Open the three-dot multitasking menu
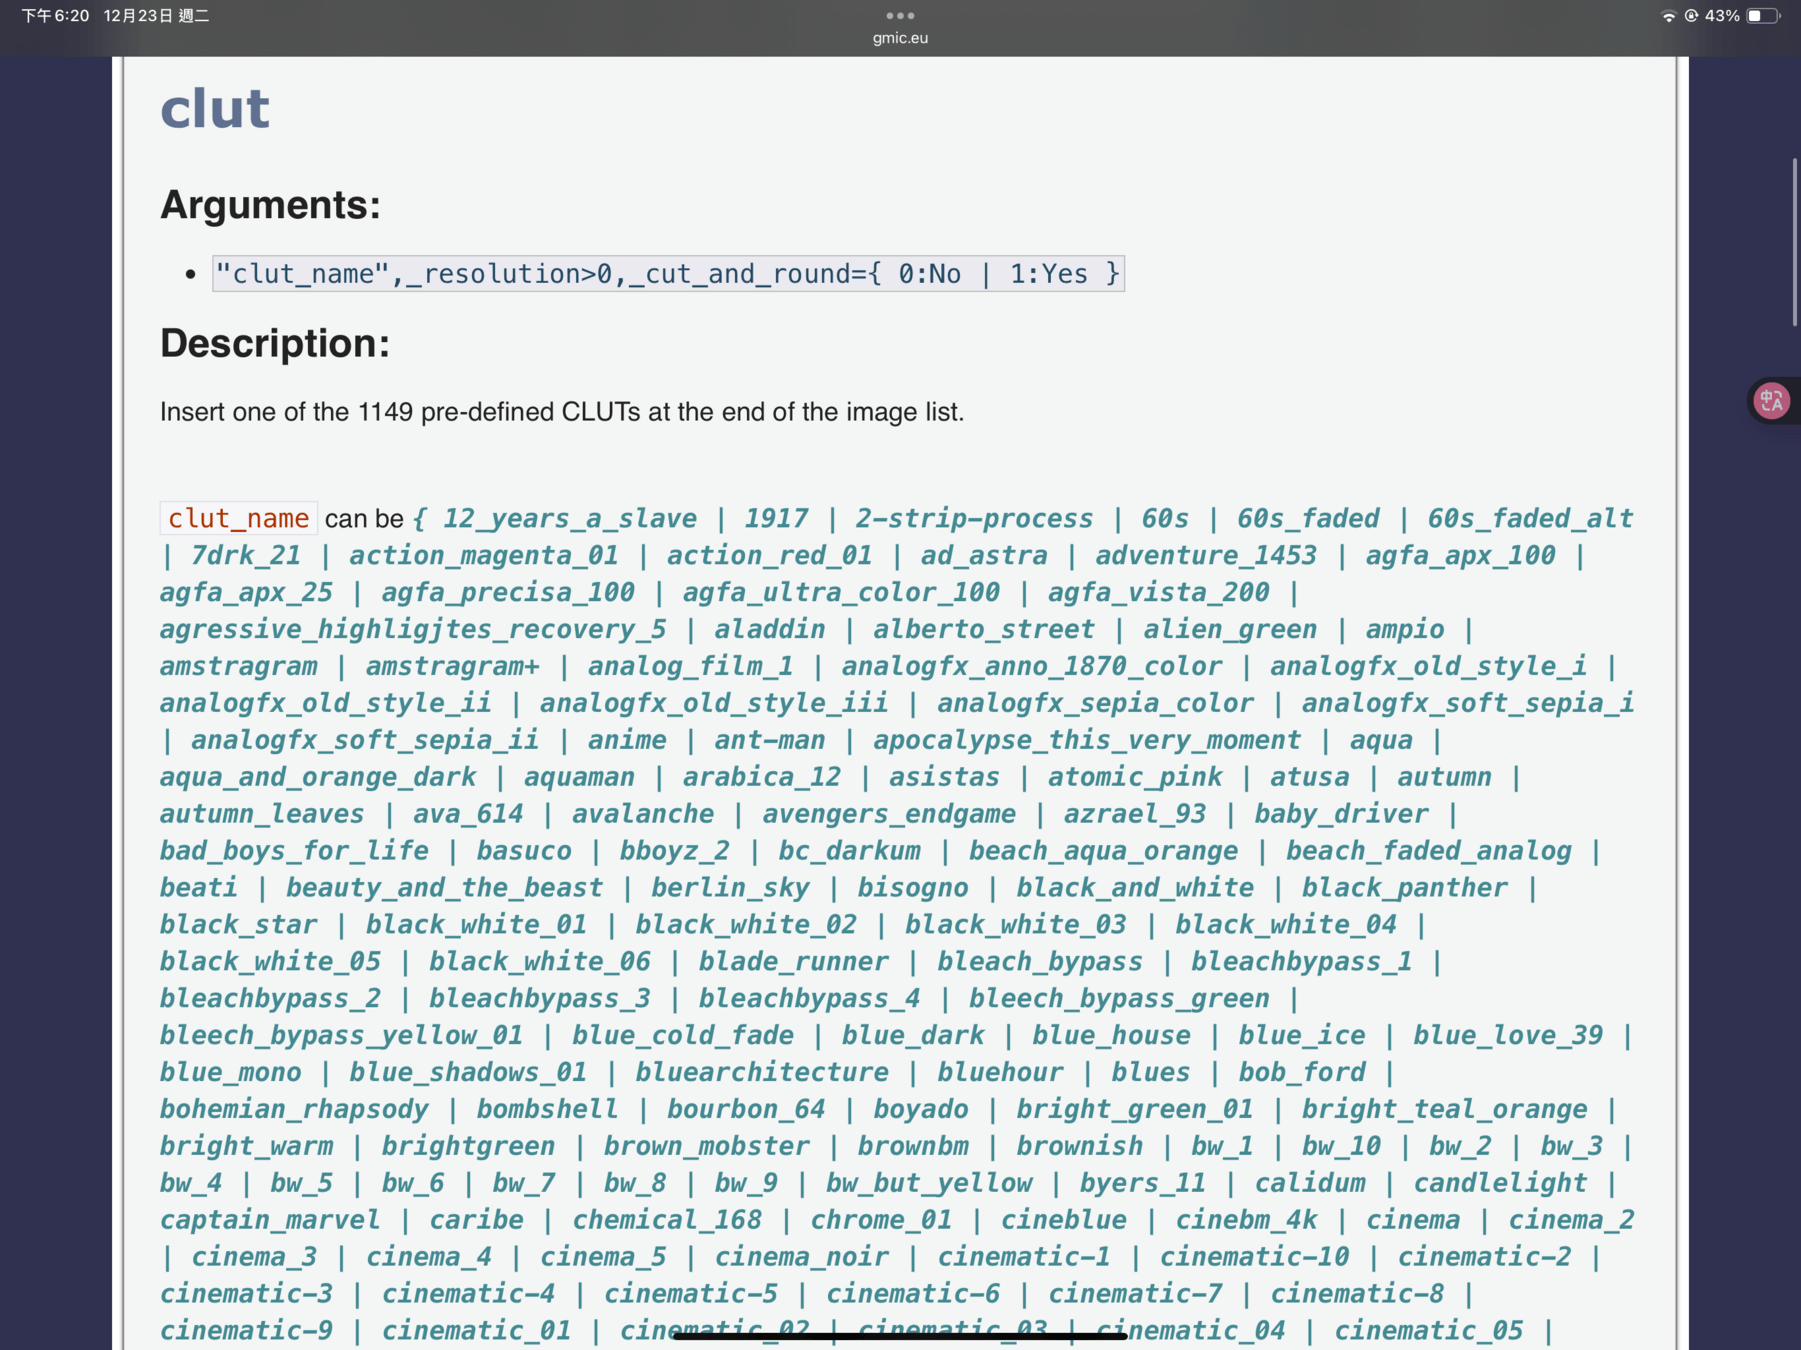Screen dimensions: 1801x1350 [x=900, y=15]
